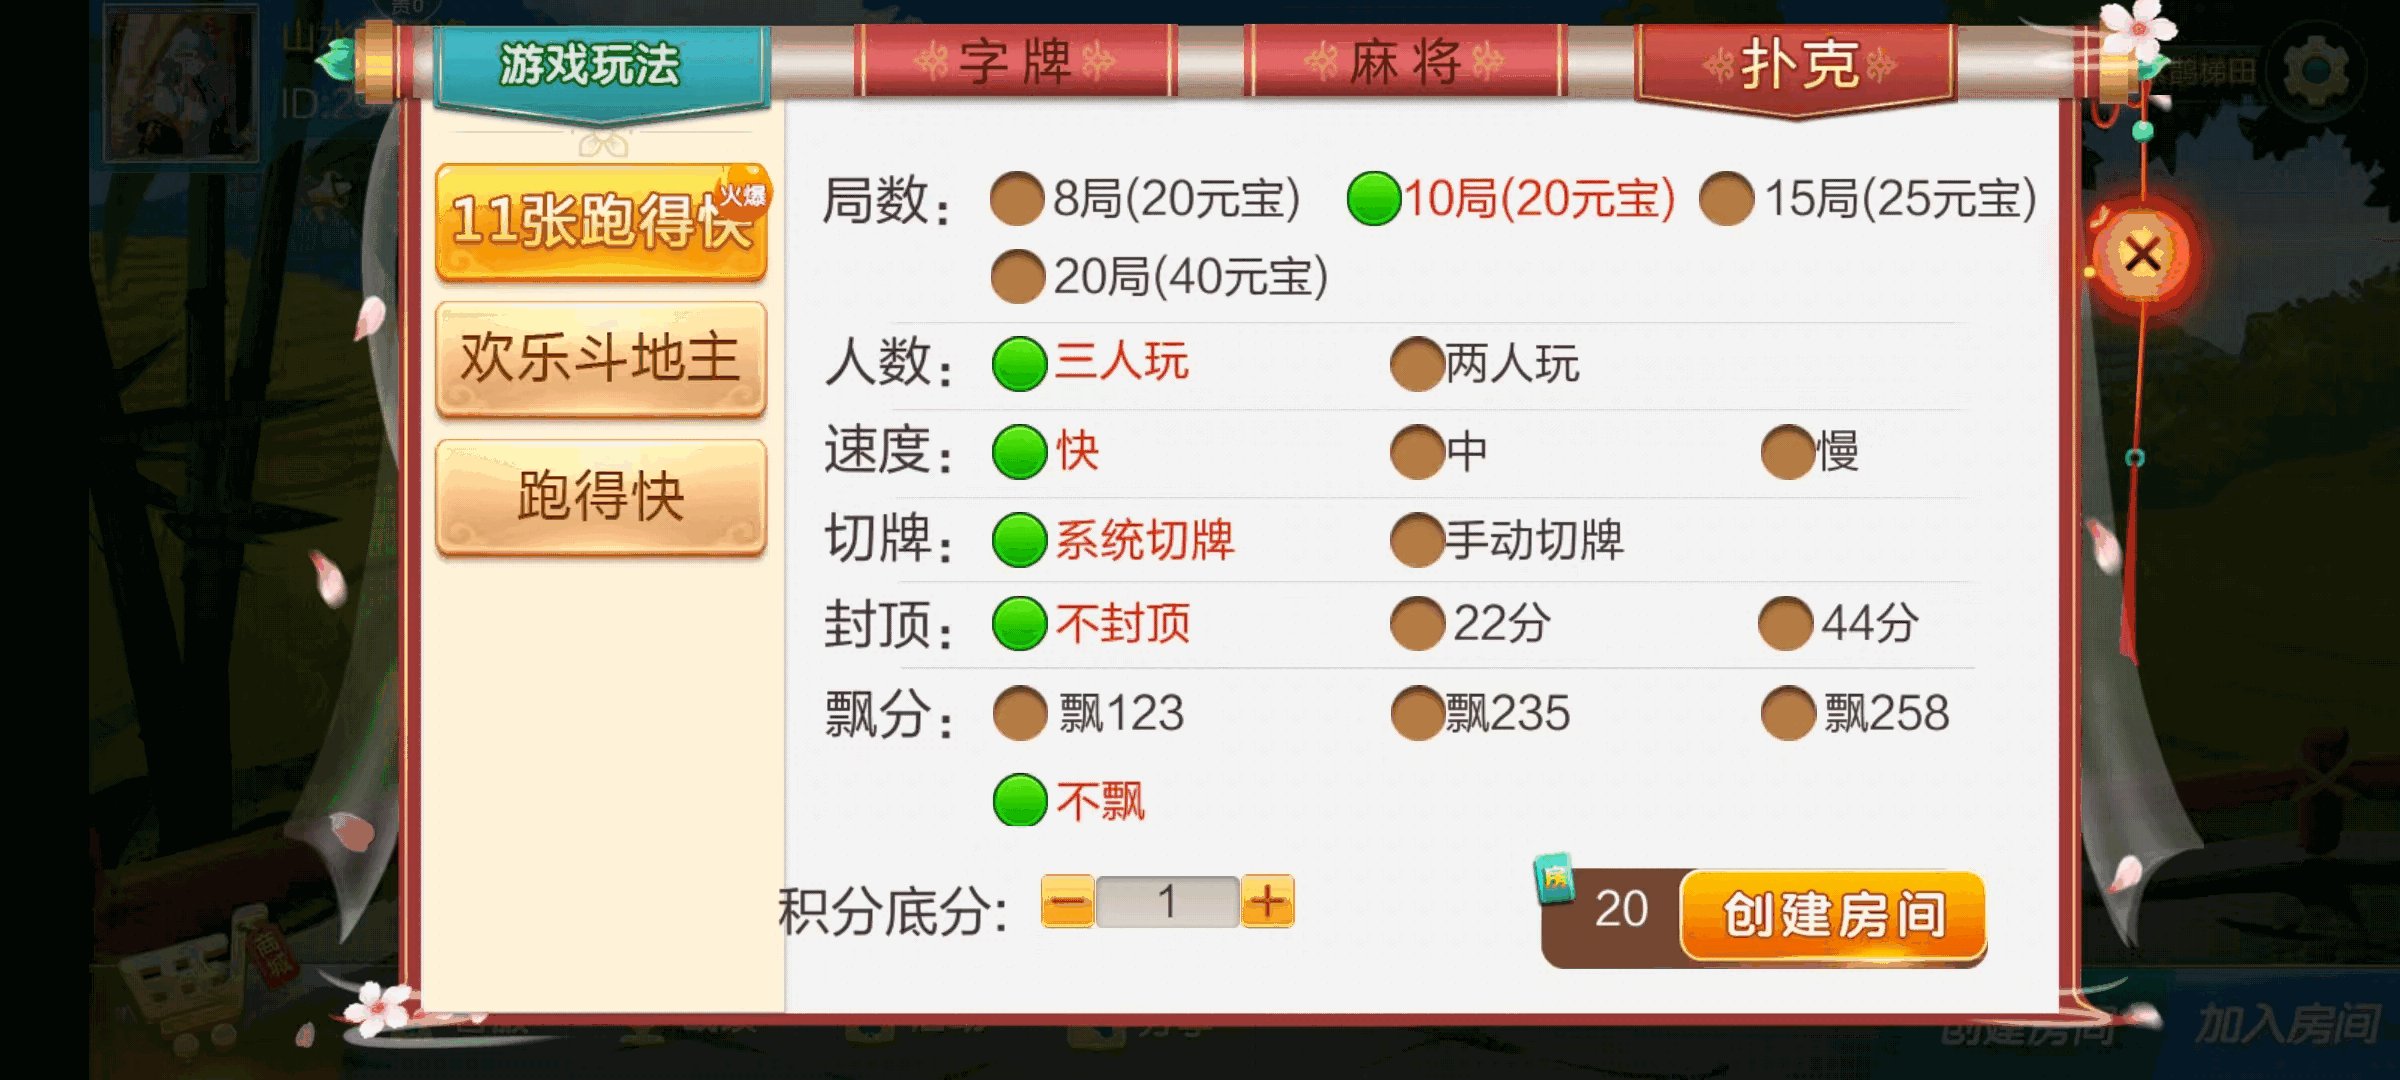The height and width of the screenshot is (1080, 2400).
Task: Select 手动切牌 option
Action: 1507,540
